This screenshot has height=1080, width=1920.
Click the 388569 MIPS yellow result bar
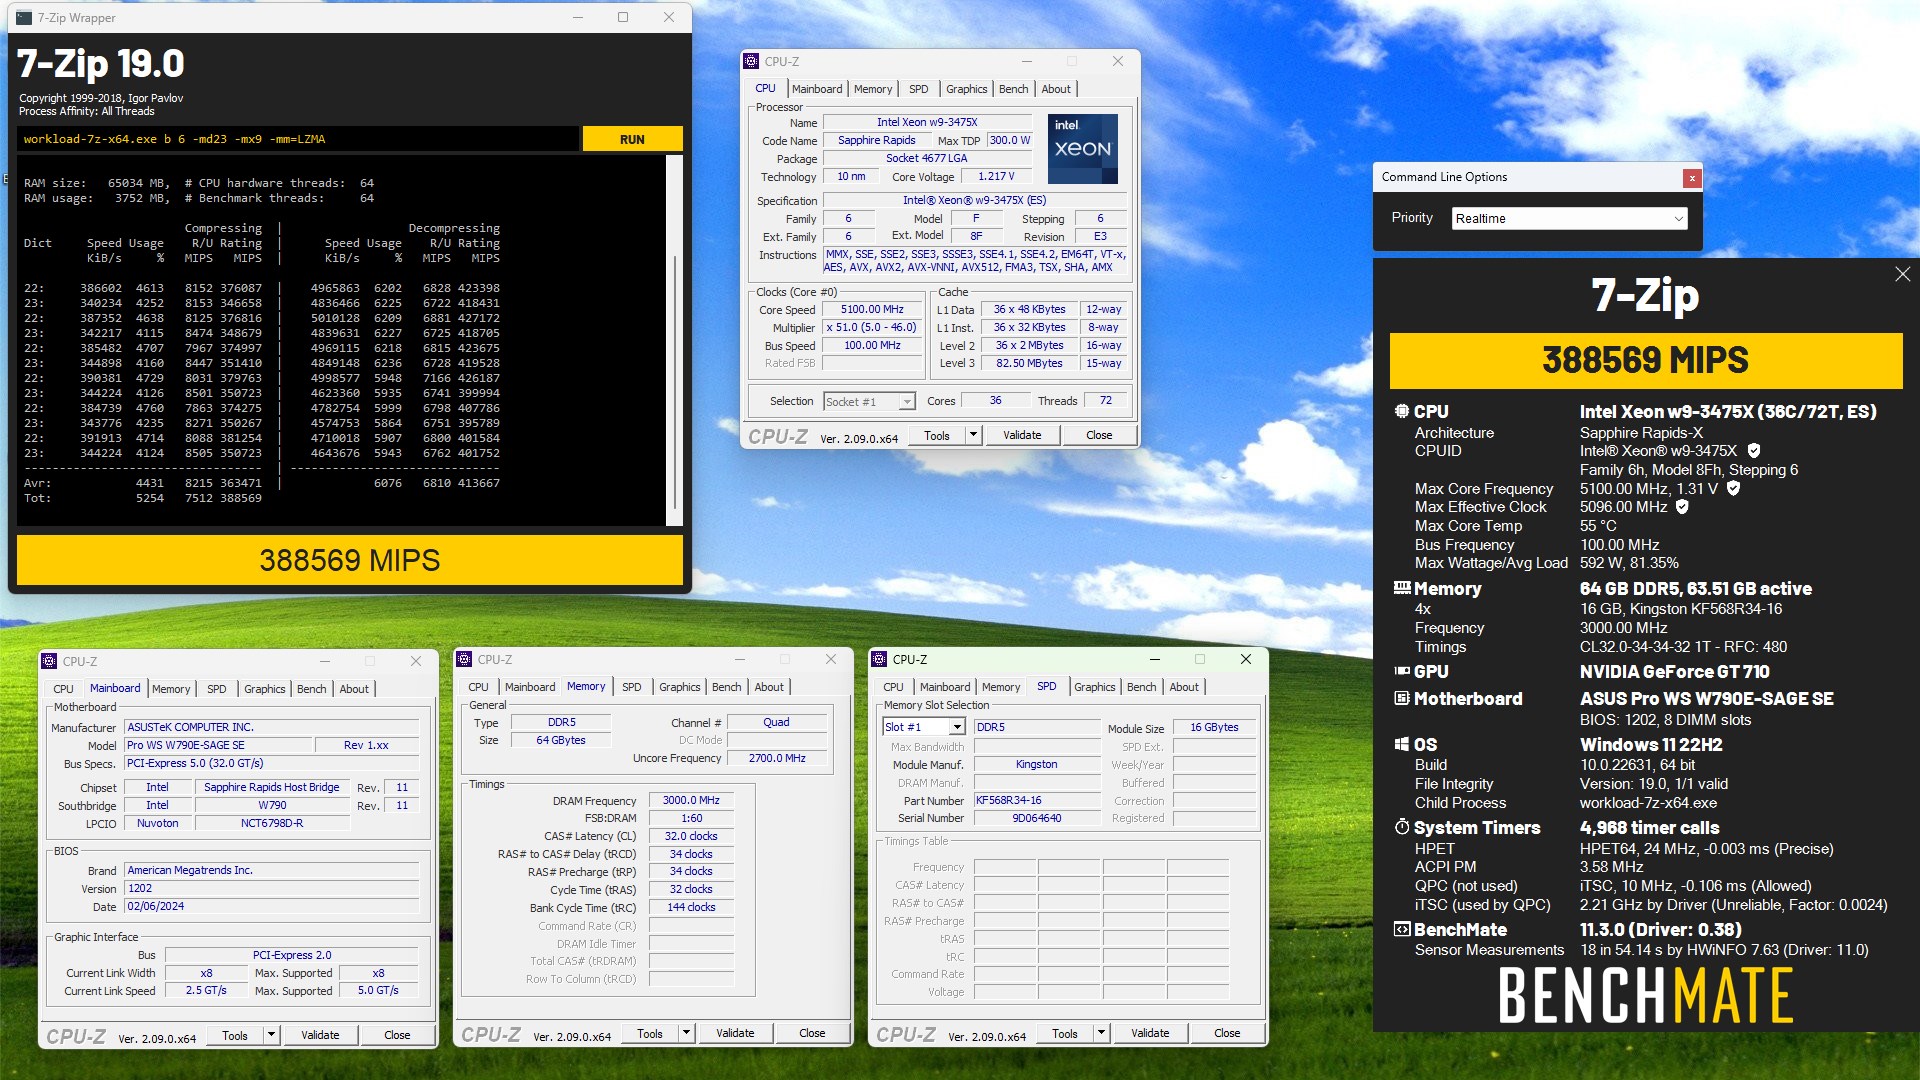350,560
